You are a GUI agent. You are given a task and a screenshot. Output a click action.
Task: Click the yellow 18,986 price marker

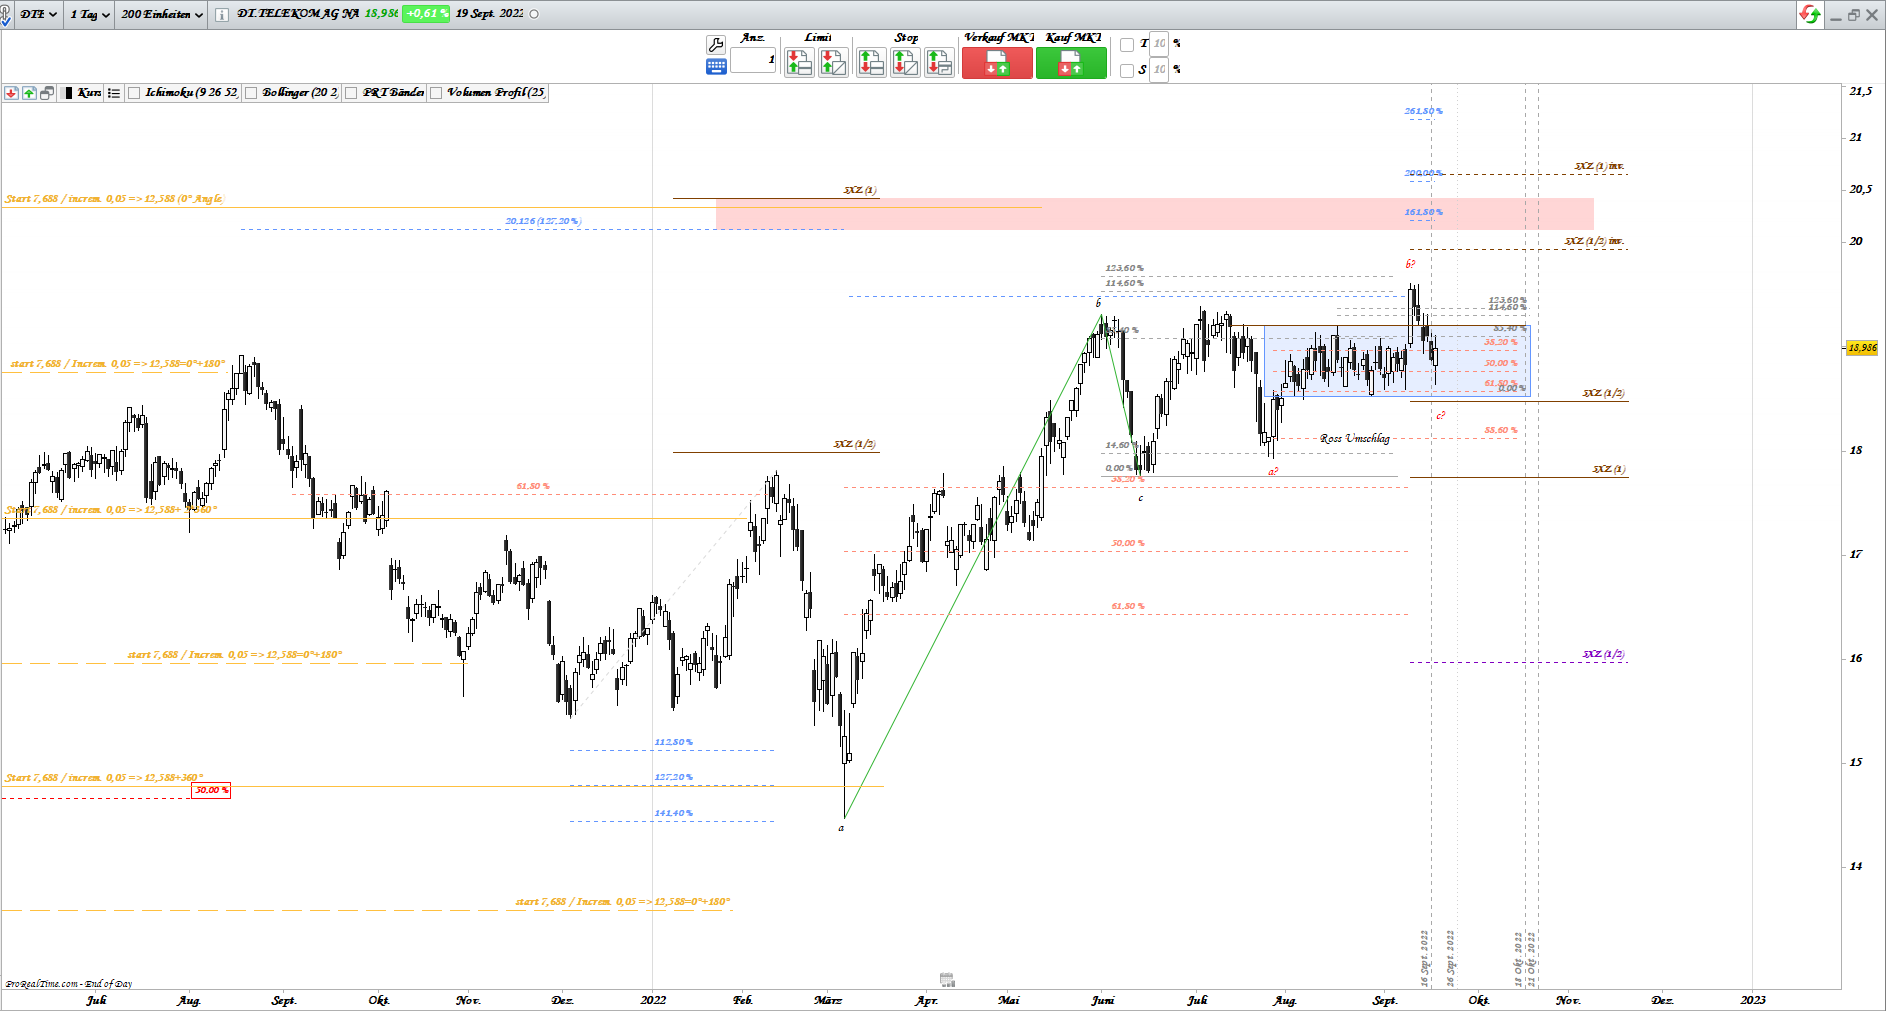pyautogui.click(x=1862, y=348)
